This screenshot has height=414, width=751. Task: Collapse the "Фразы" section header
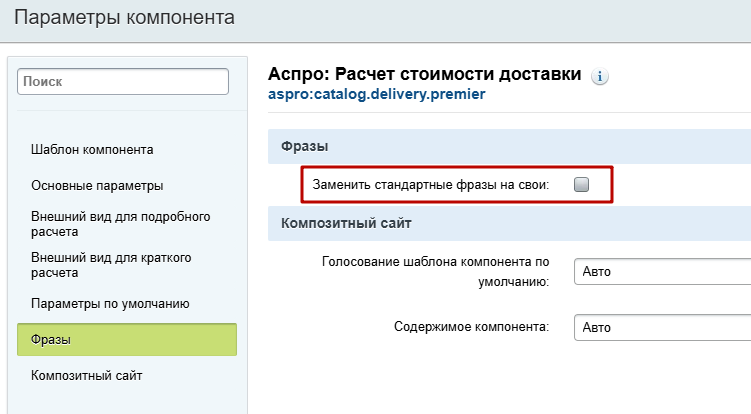coord(510,146)
